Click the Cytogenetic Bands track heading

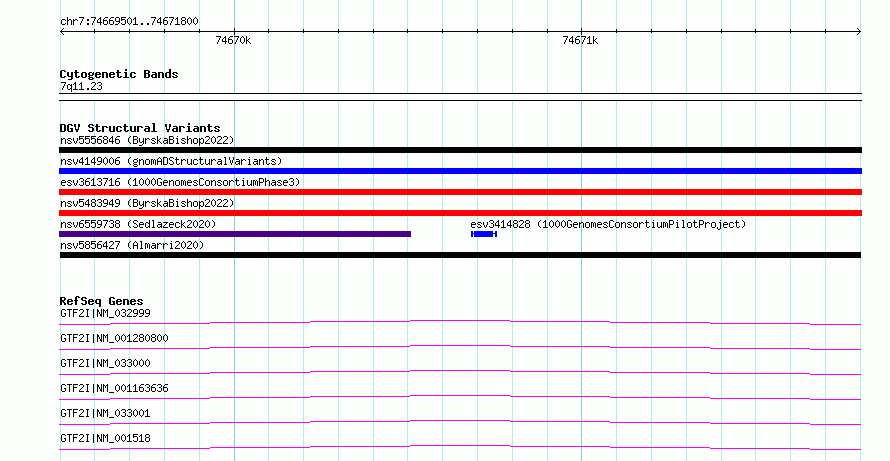point(119,74)
